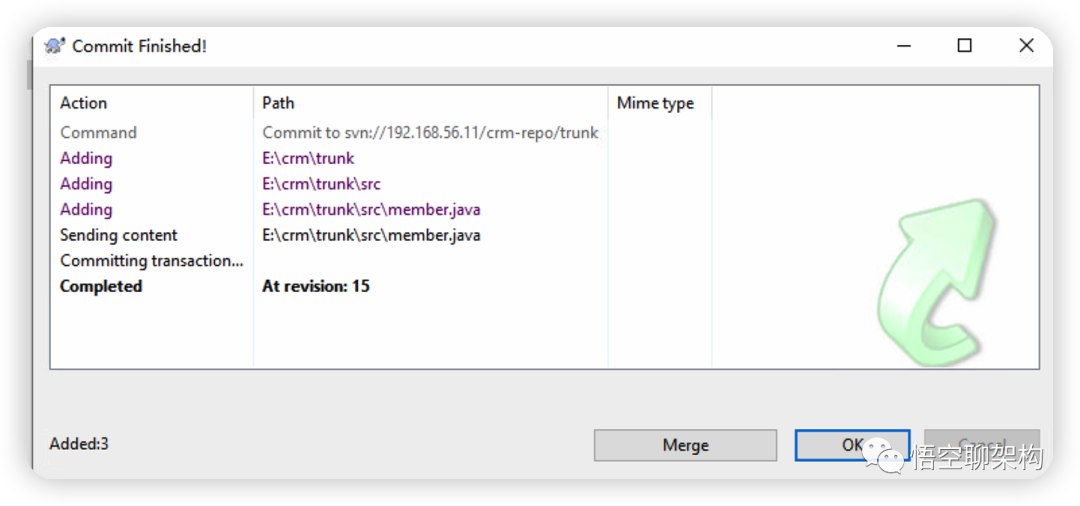Viewport: 1080px width, 506px height.
Task: Select the Completed row
Action: 101,287
